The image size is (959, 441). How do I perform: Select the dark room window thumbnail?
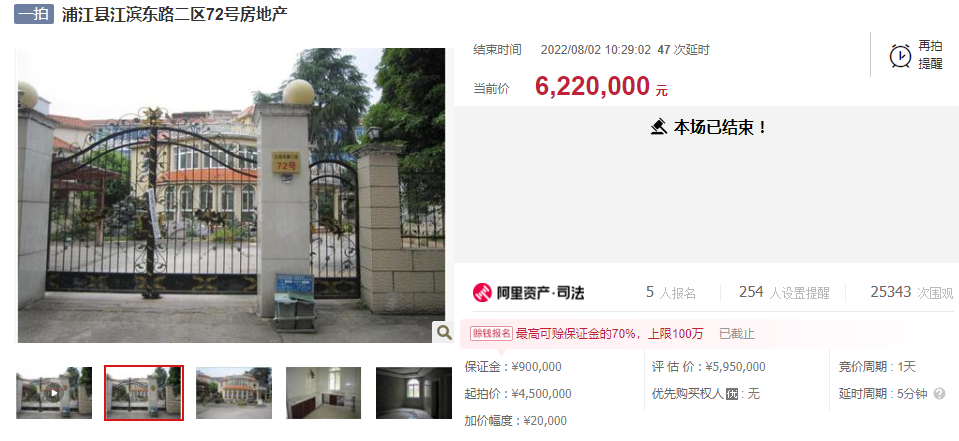coord(413,393)
